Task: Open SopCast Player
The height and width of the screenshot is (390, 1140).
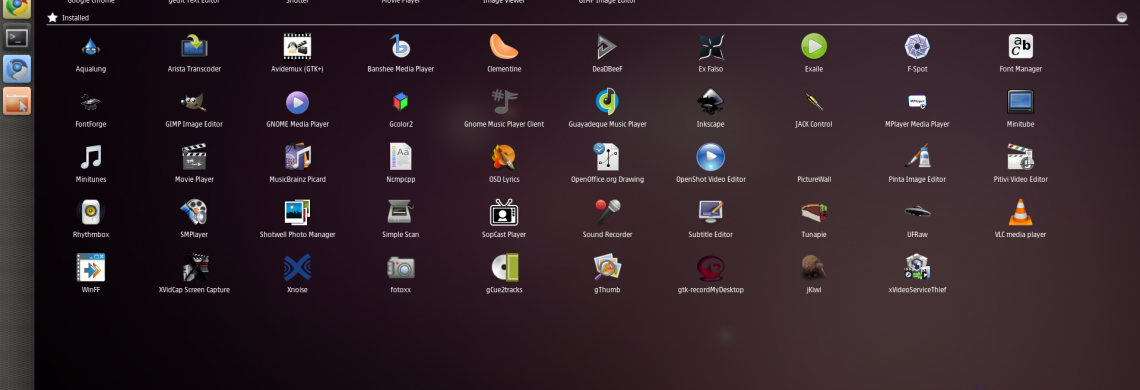Action: pos(504,213)
